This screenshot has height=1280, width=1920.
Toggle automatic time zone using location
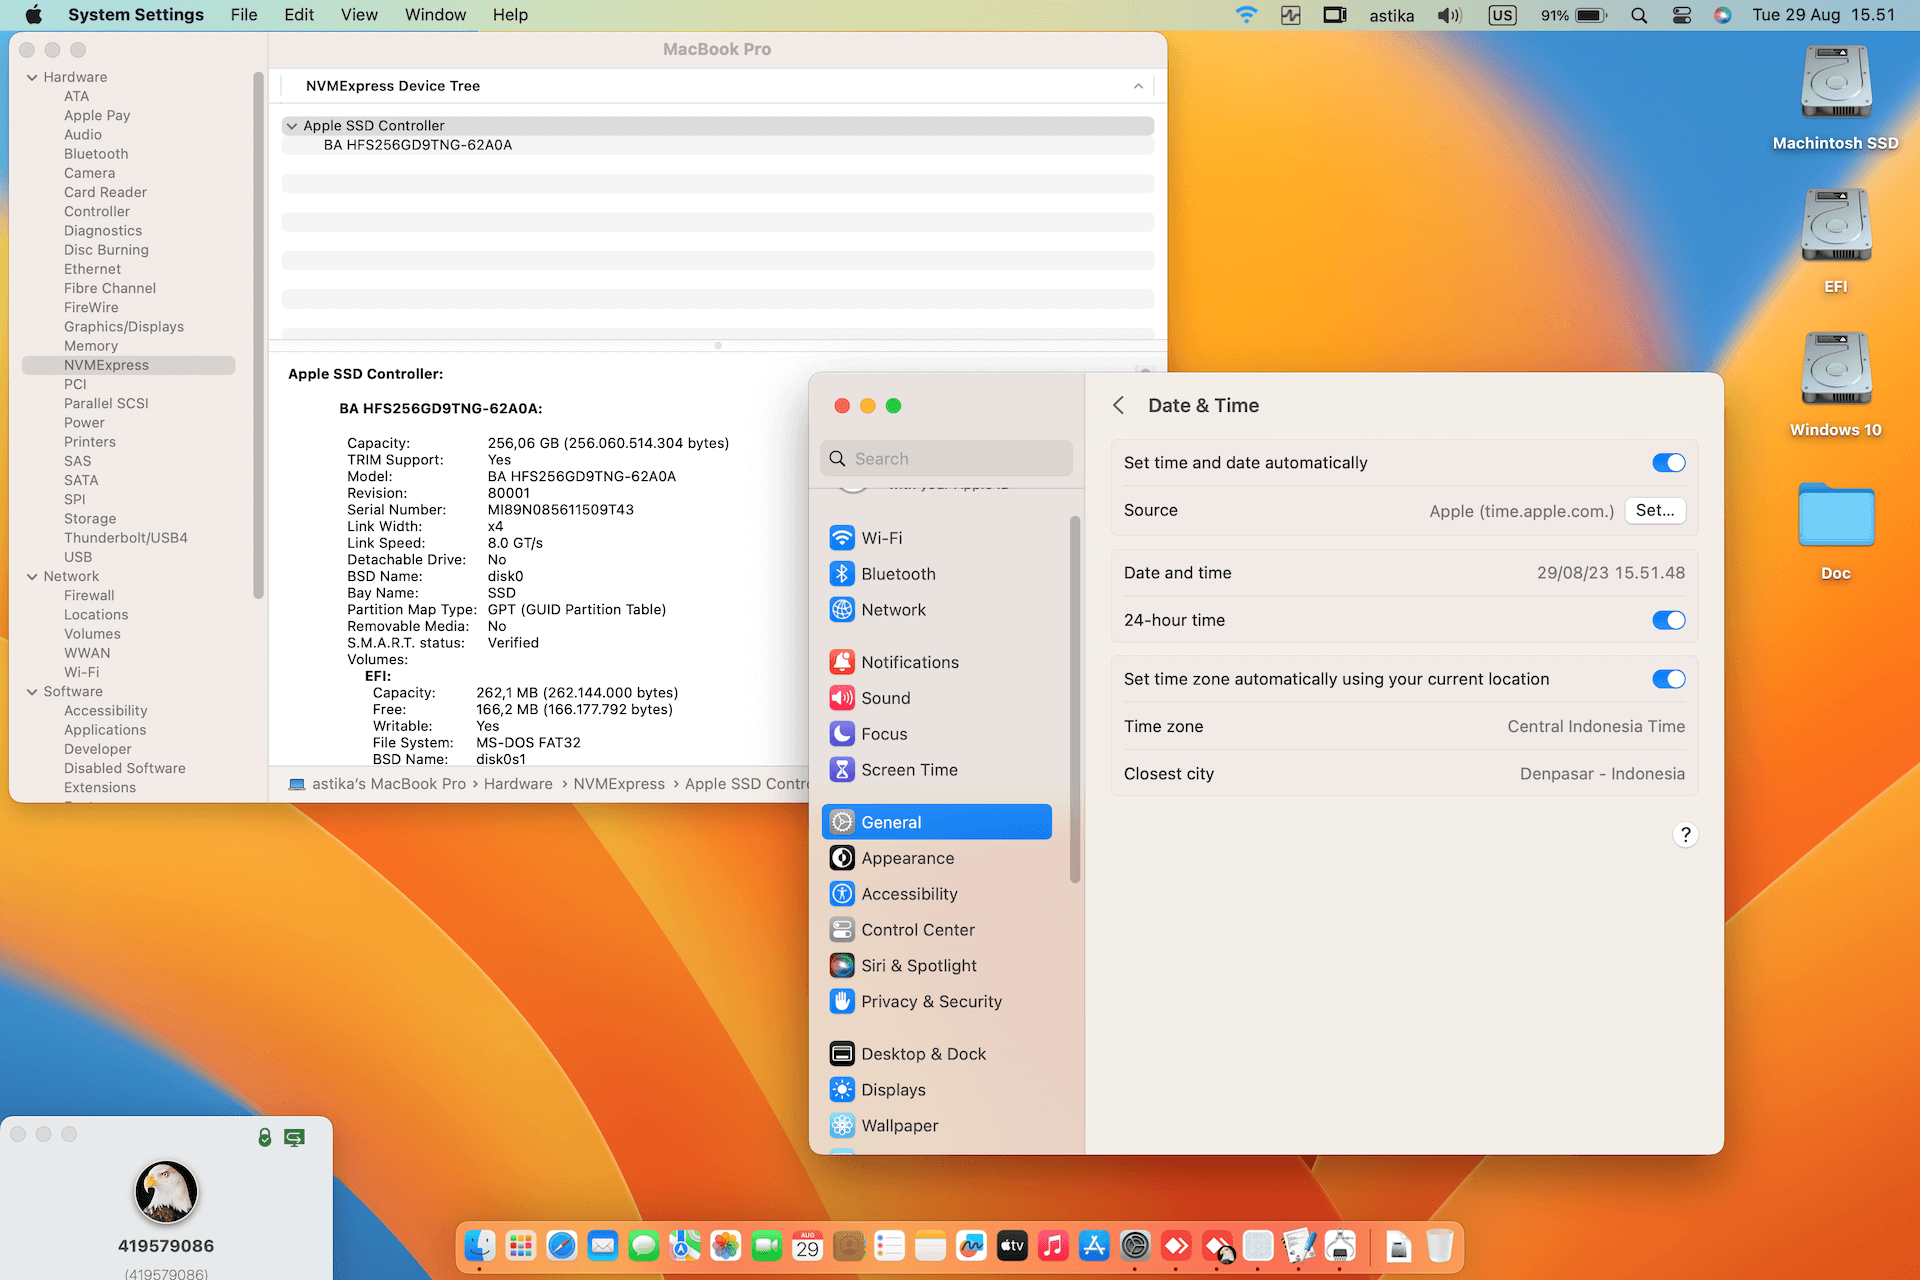pyautogui.click(x=1668, y=679)
